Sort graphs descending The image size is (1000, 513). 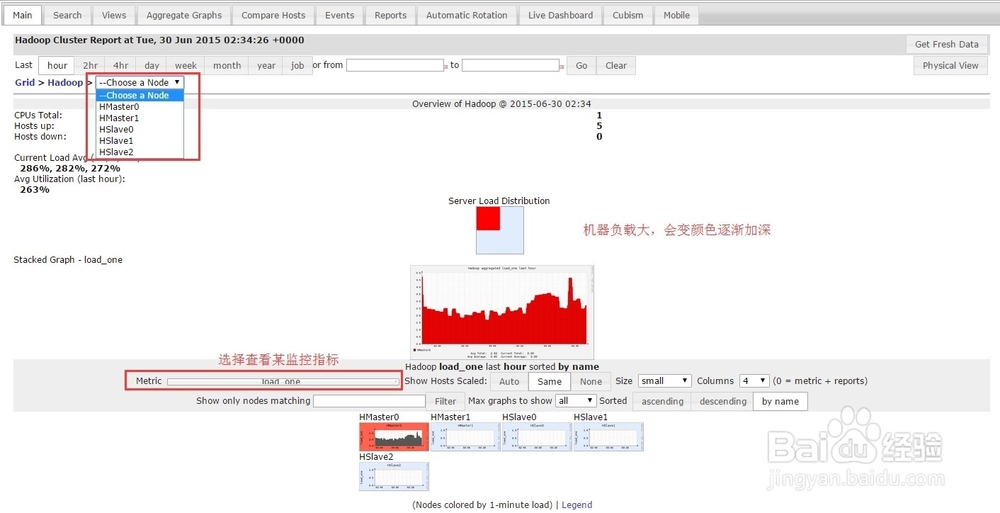(723, 401)
